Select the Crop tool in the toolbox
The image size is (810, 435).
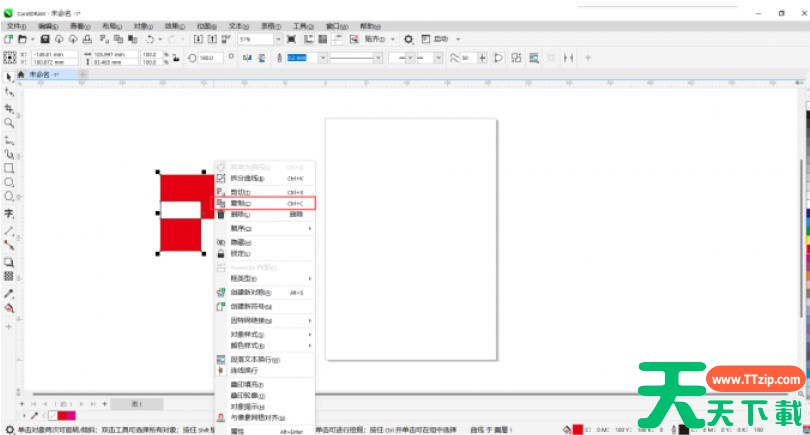[x=8, y=107]
